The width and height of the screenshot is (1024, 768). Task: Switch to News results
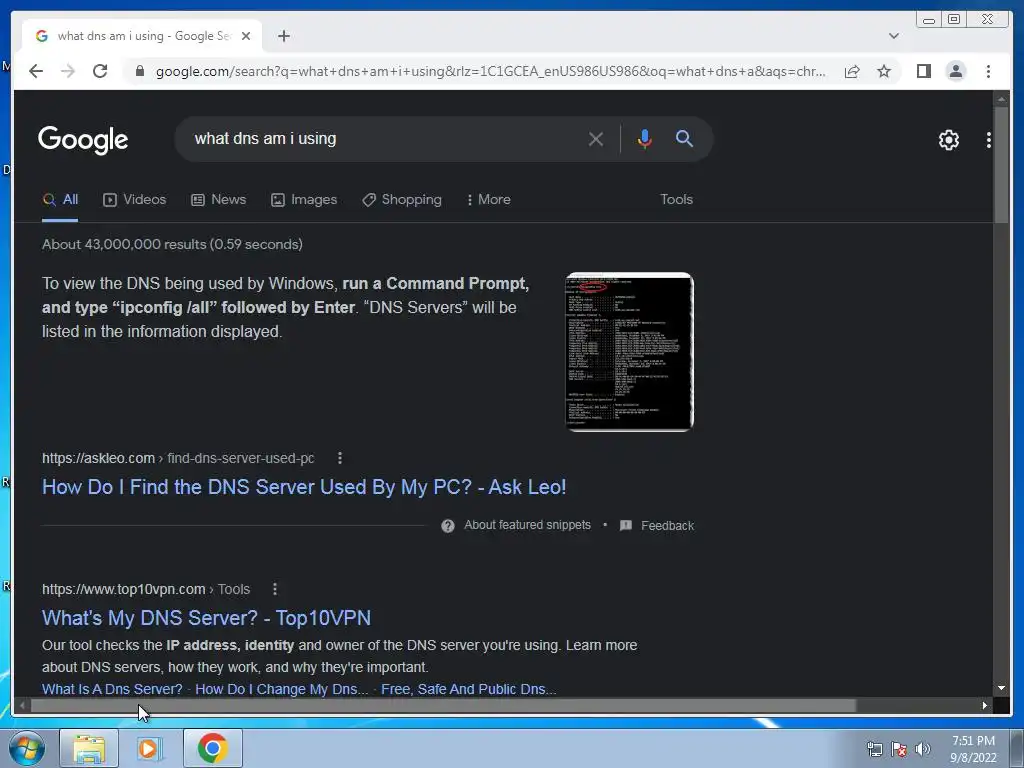point(218,200)
